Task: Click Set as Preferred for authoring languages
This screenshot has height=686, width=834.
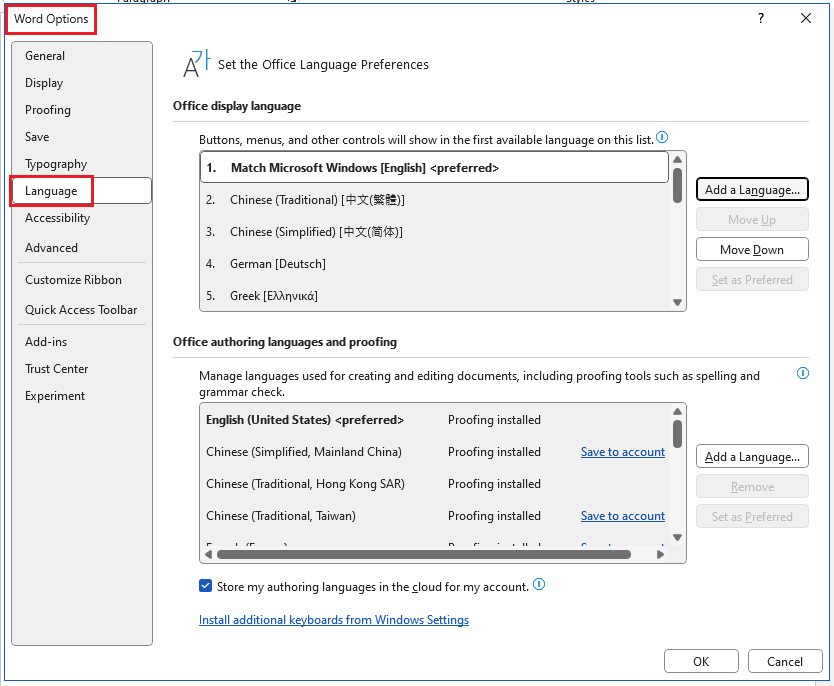Action: click(752, 516)
